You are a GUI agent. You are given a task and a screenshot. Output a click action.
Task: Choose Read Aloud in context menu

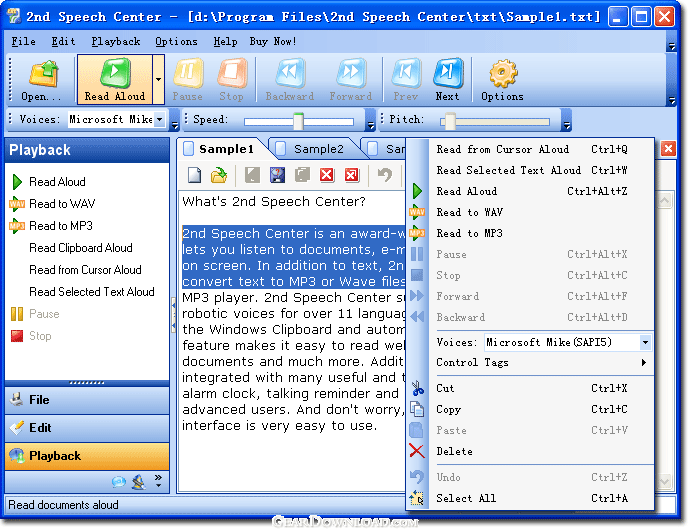[530, 191]
